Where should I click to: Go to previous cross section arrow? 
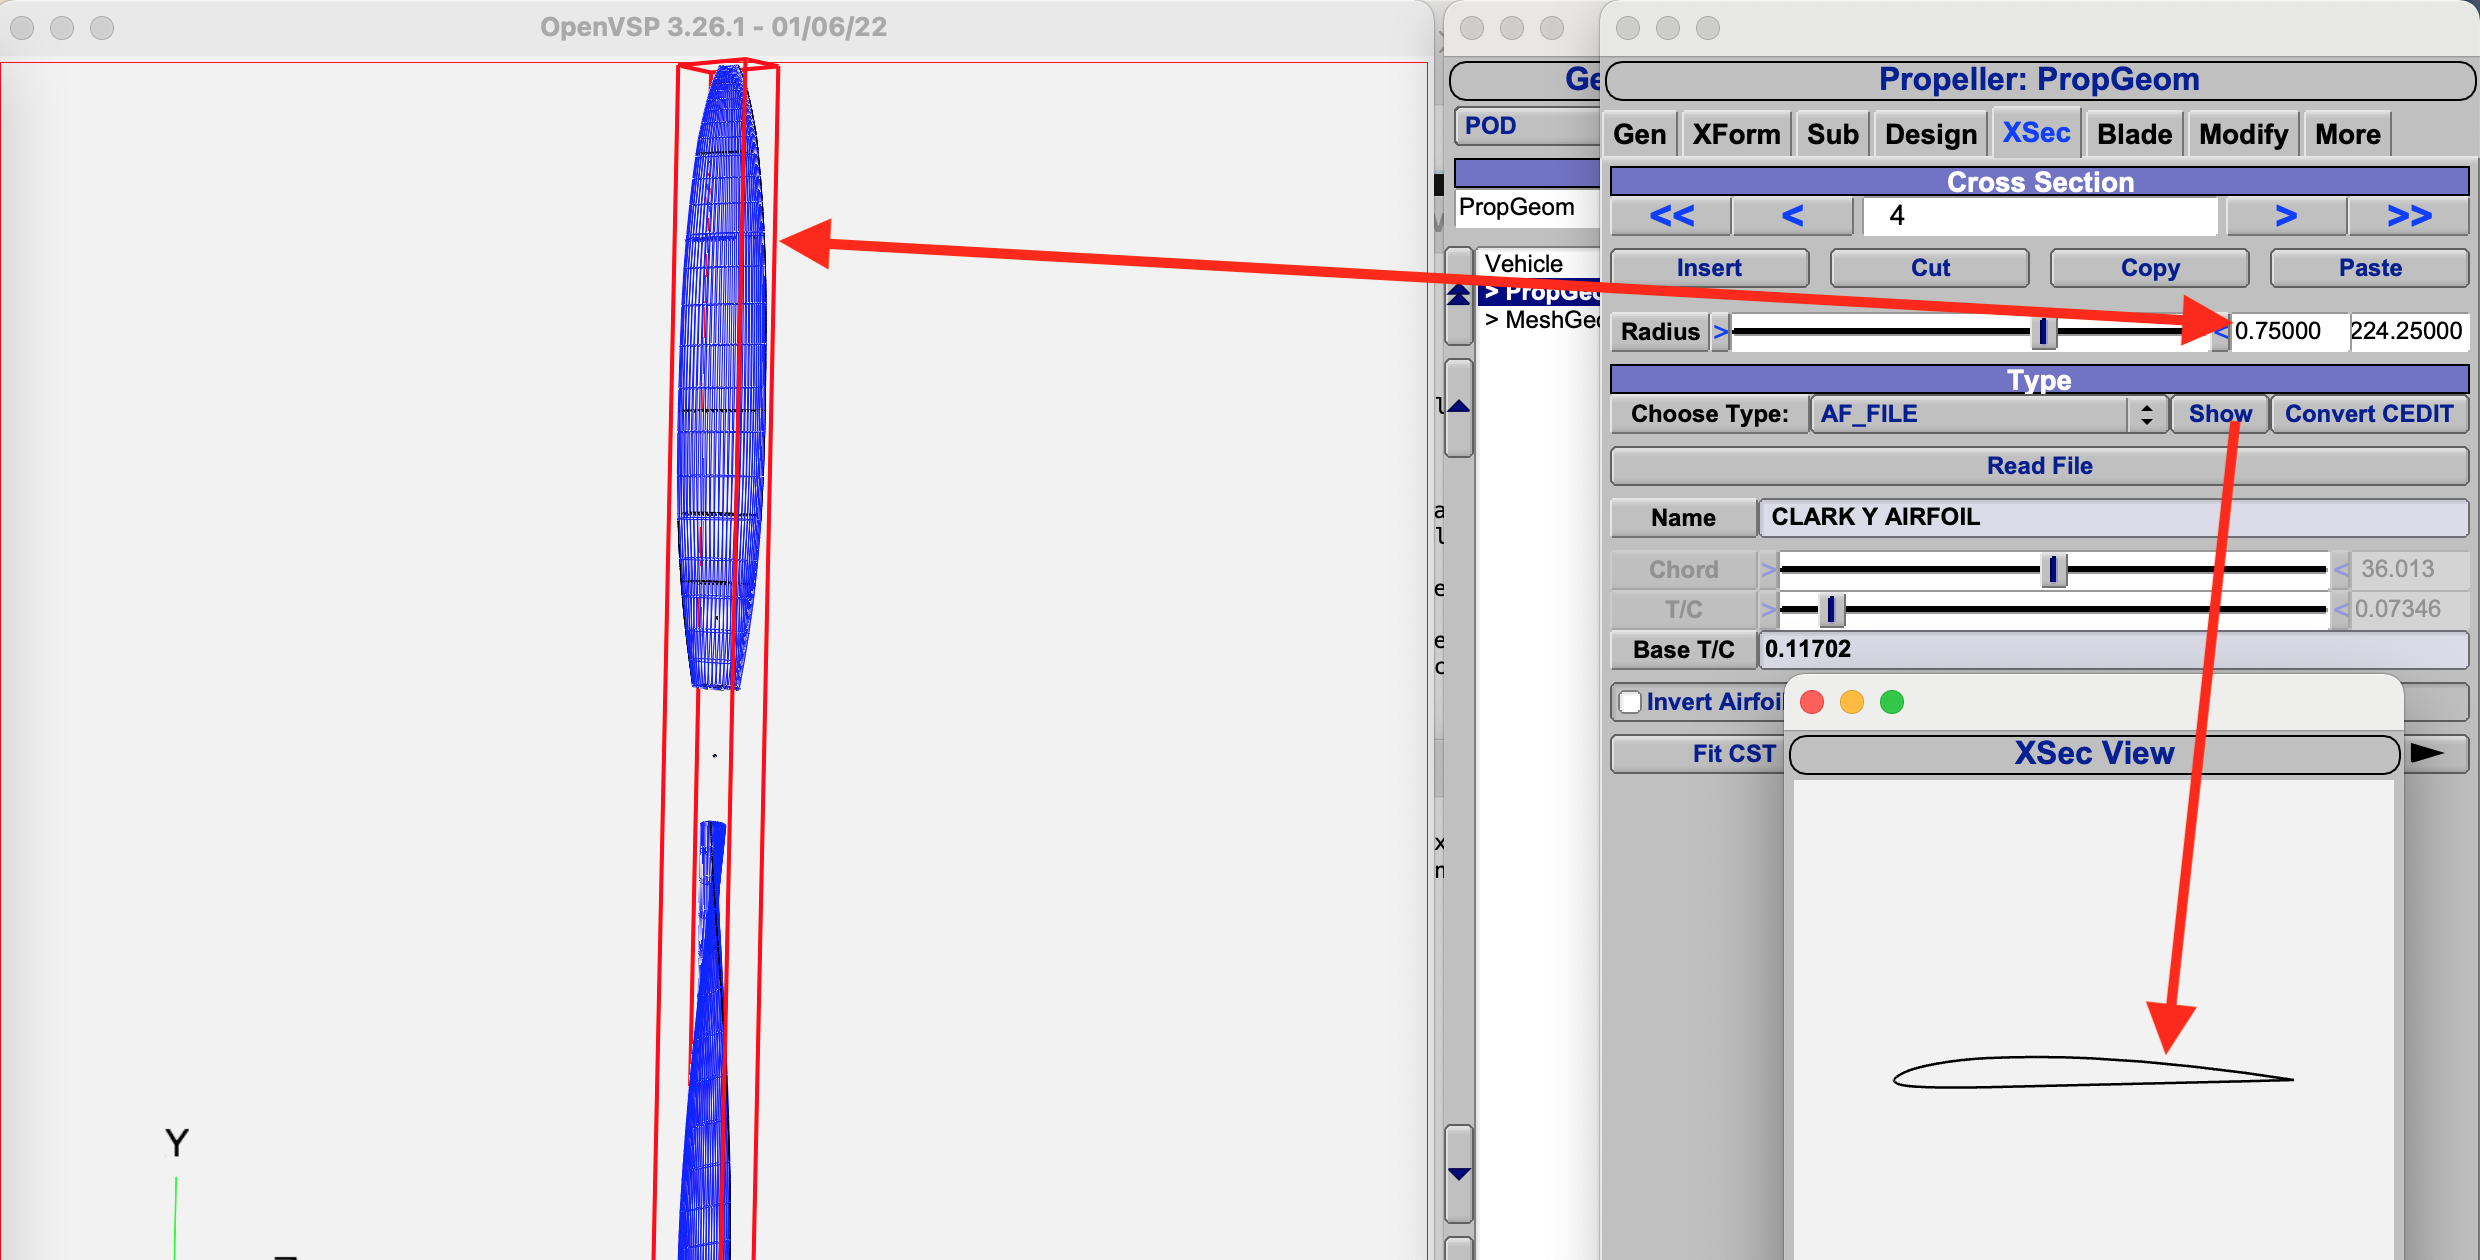tap(1792, 216)
